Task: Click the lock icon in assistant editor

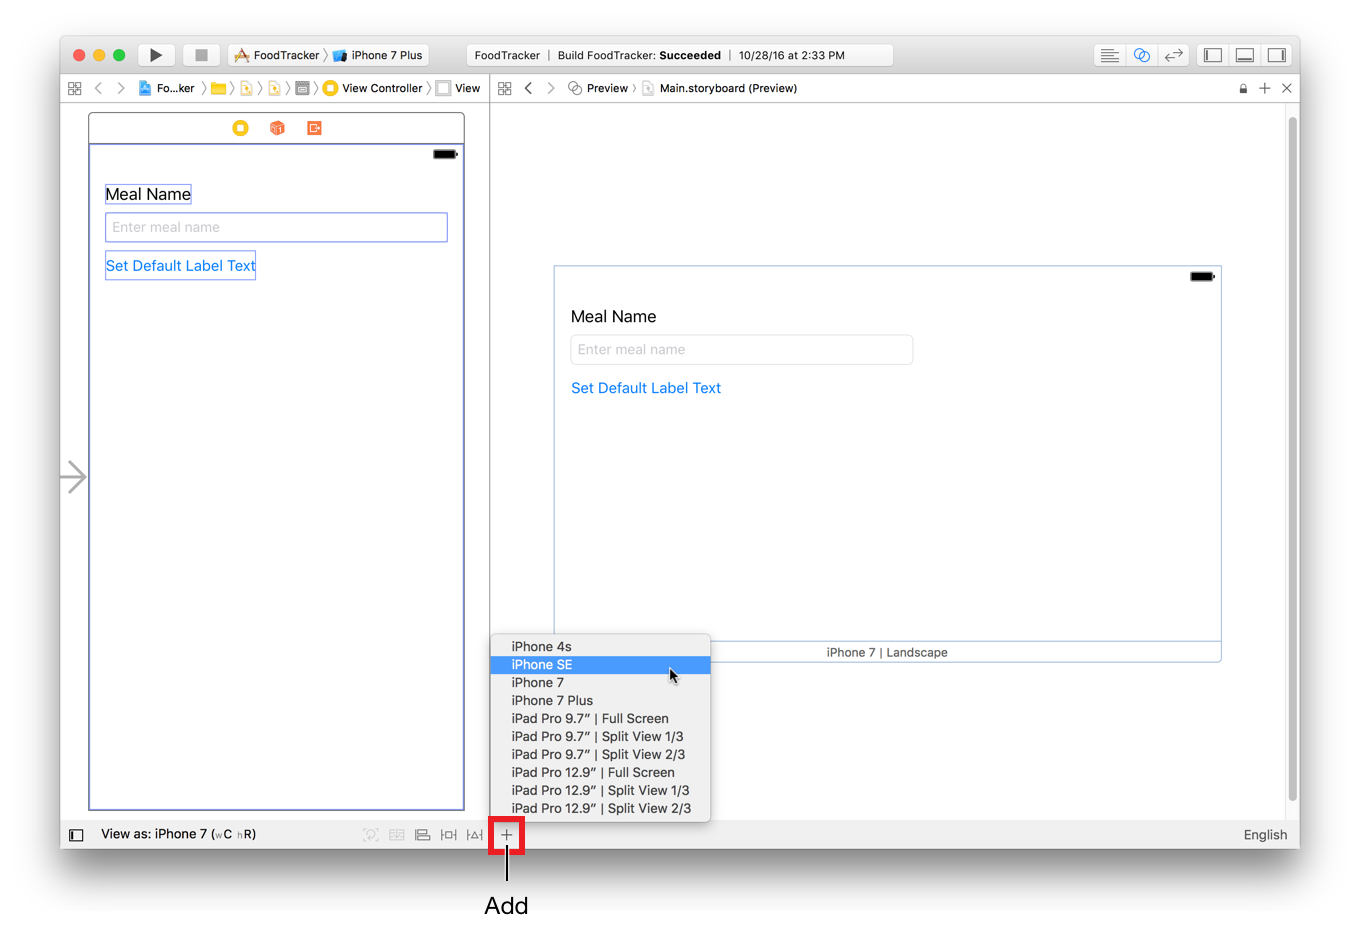Action: [1243, 88]
